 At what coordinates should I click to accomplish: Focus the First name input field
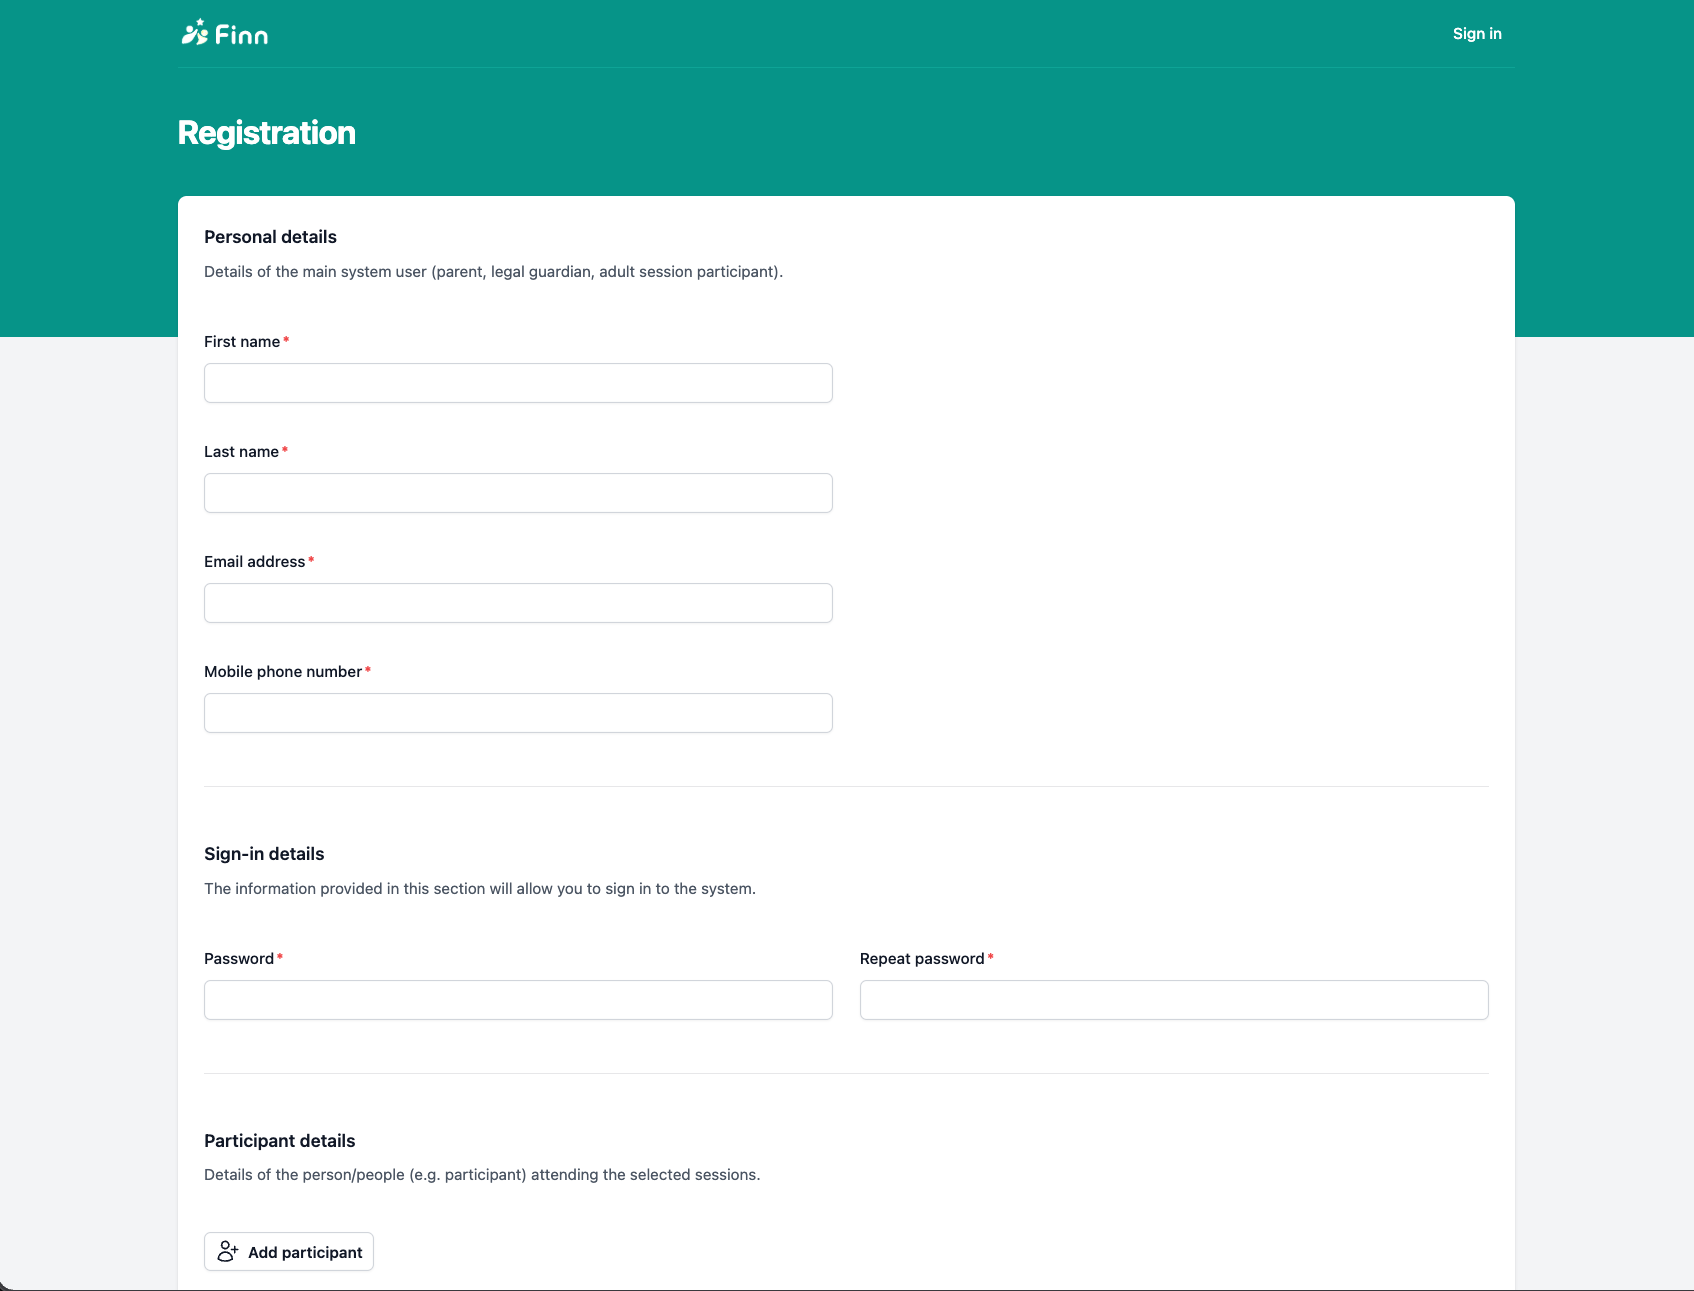(518, 383)
